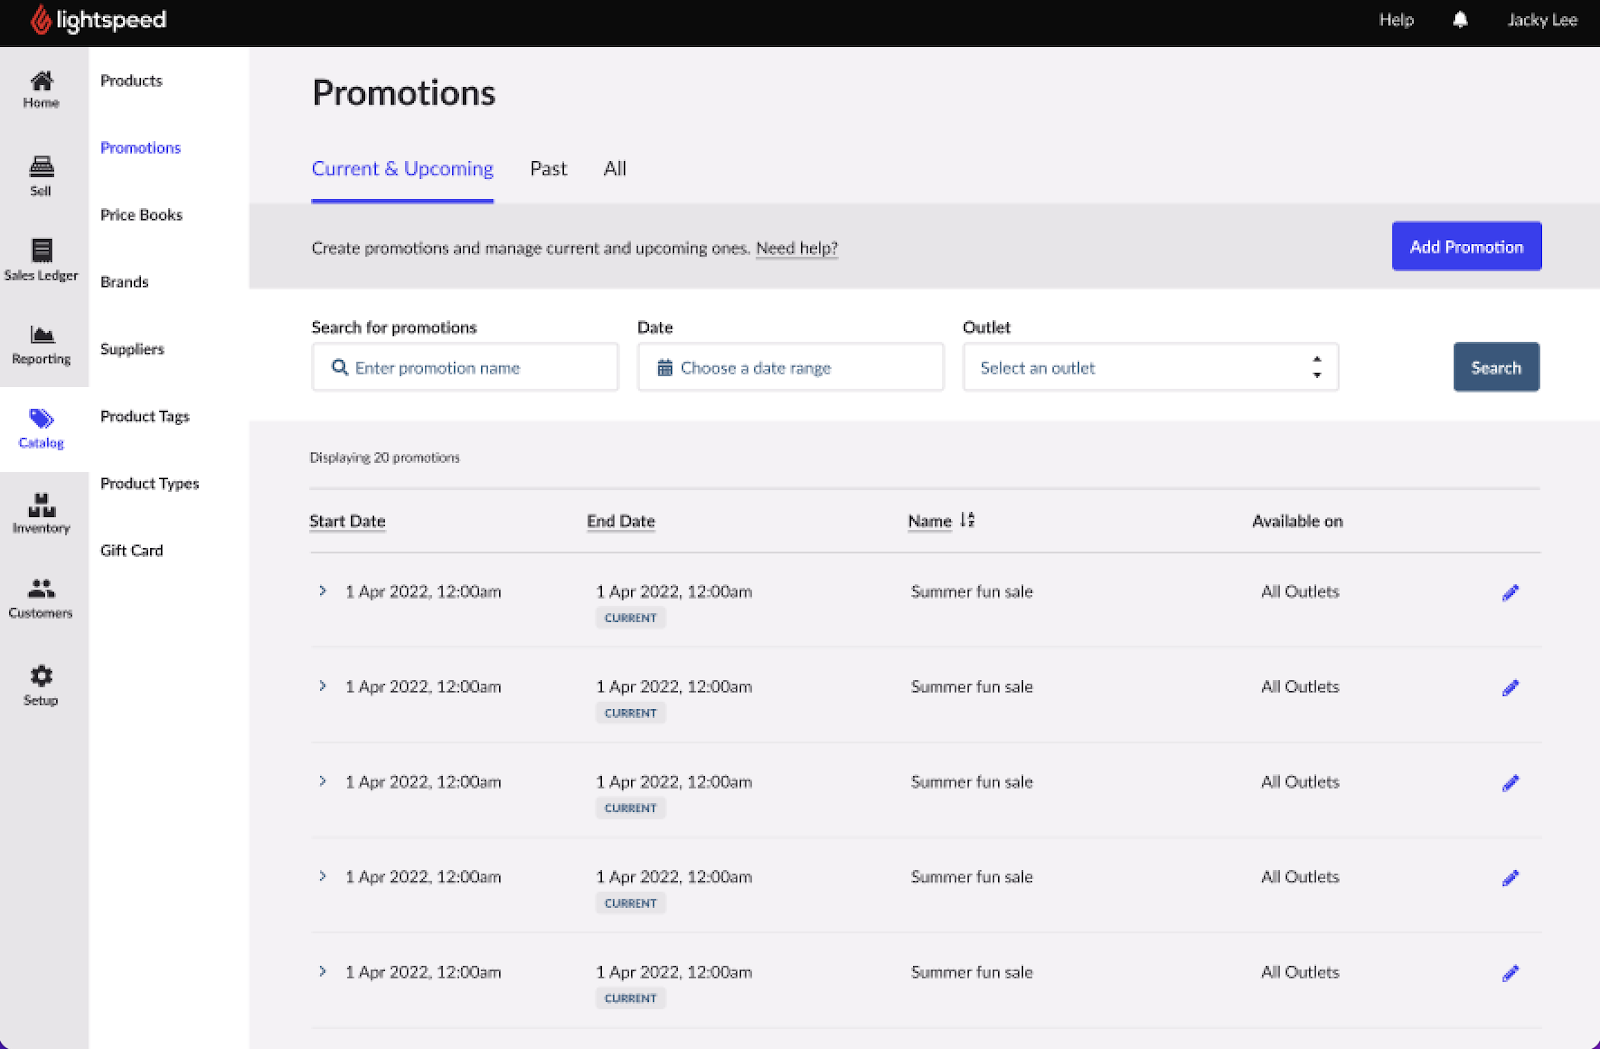Edit first Summer fun sale promotion with pencil
The width and height of the screenshot is (1600, 1049).
[1510, 593]
